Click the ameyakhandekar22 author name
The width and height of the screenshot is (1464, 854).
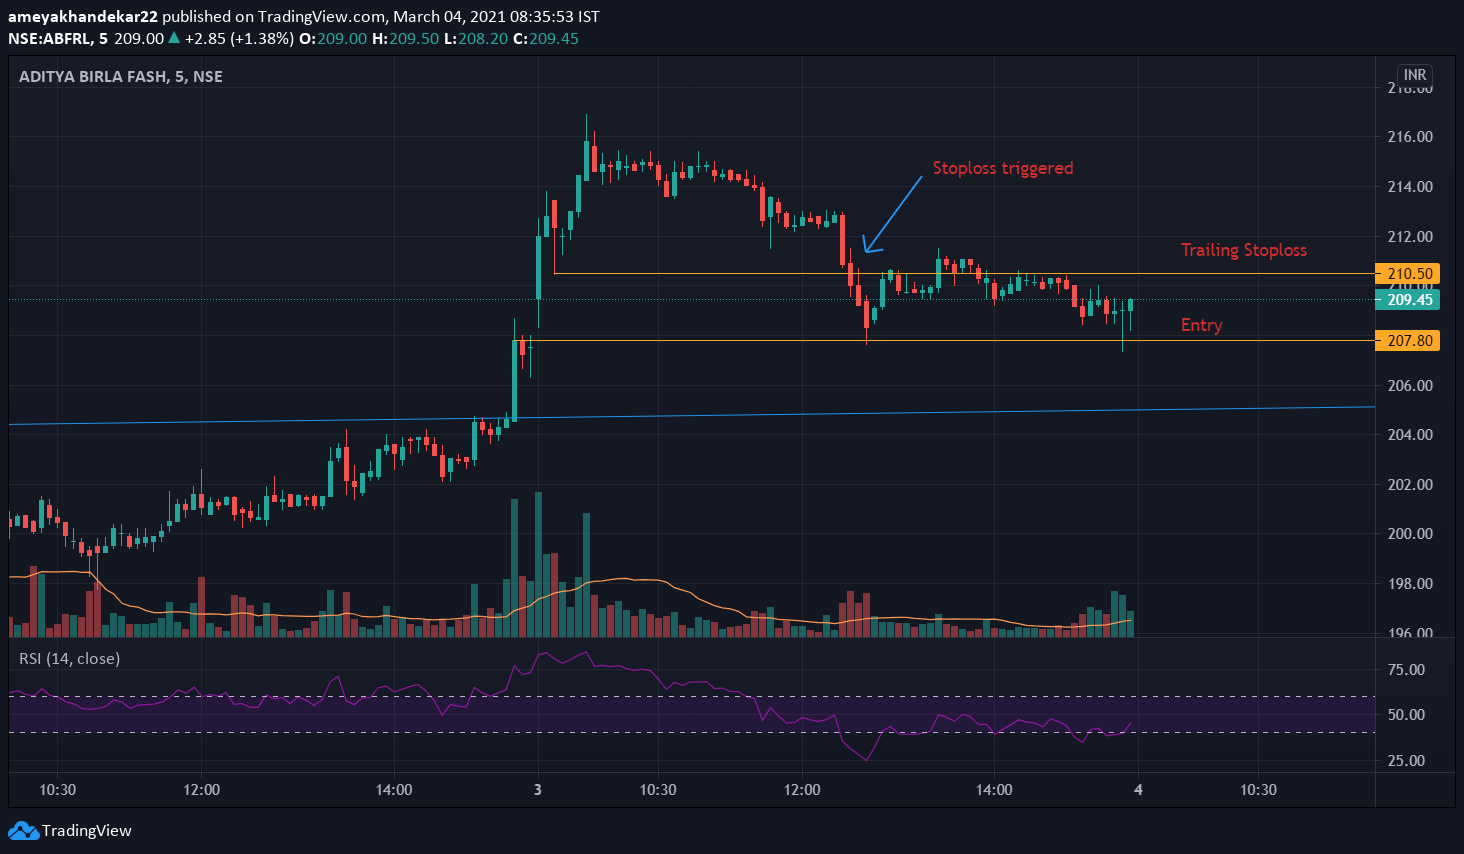[x=83, y=17]
